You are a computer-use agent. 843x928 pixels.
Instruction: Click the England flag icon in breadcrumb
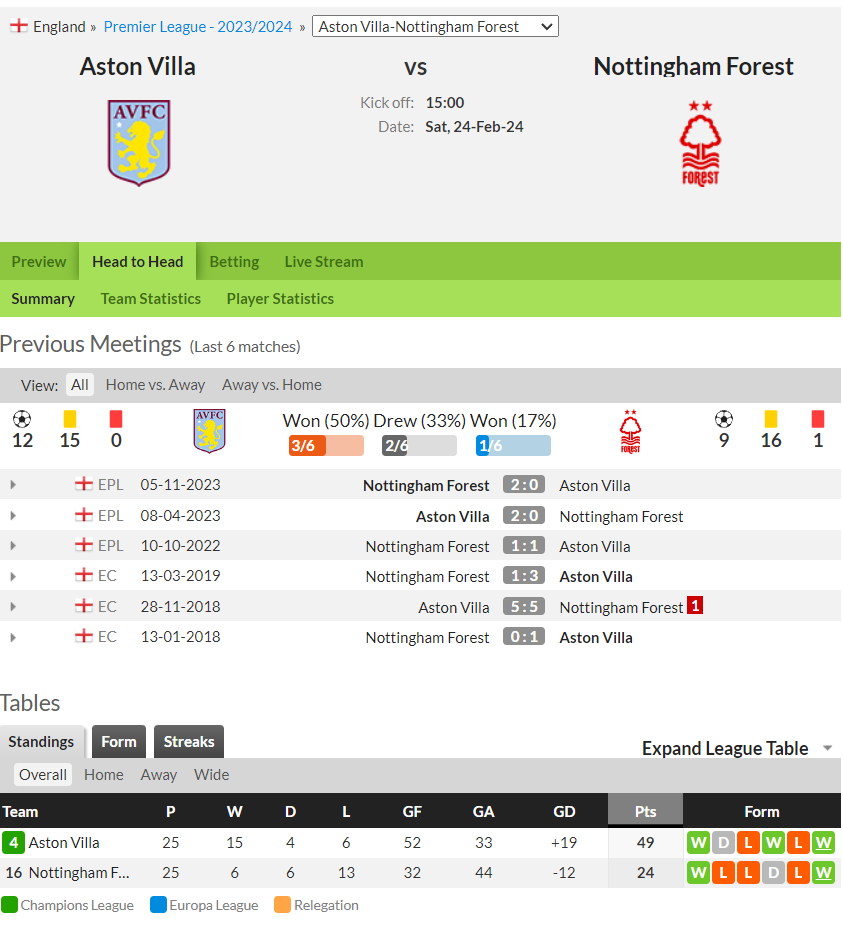[x=18, y=26]
